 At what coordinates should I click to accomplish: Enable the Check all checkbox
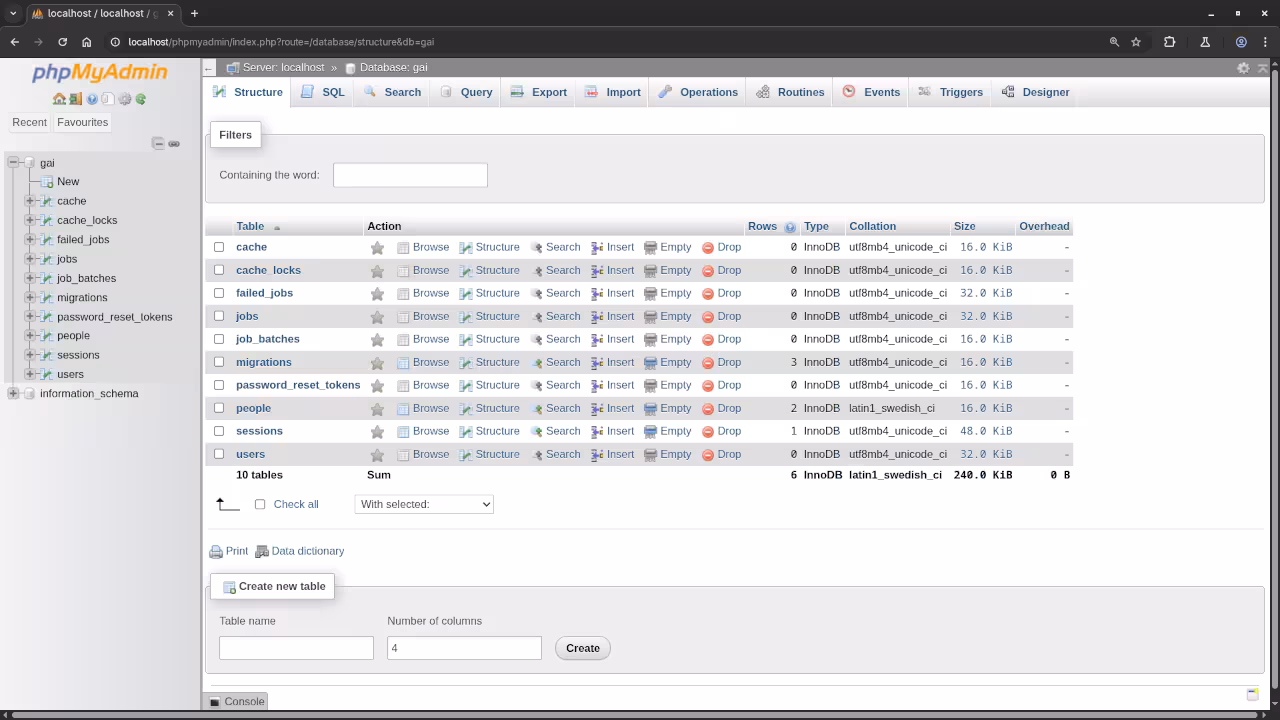260,504
